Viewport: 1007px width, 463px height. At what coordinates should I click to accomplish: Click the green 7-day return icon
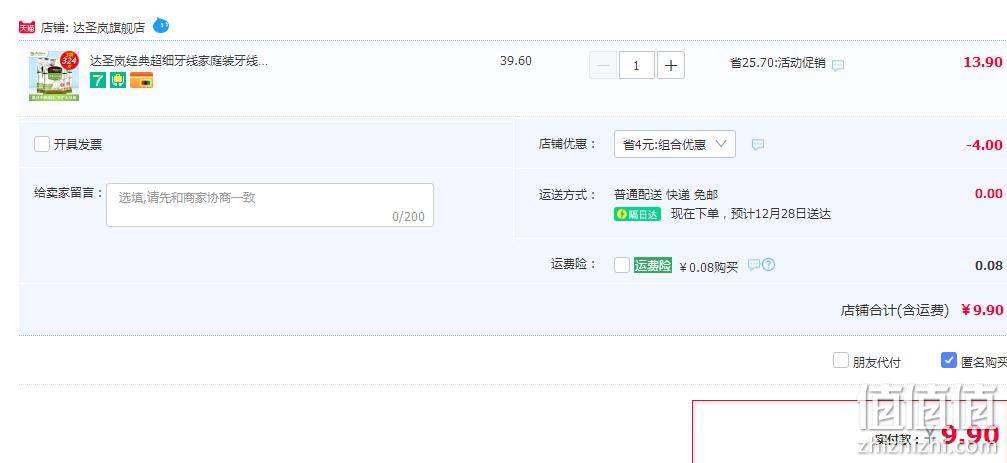point(98,80)
